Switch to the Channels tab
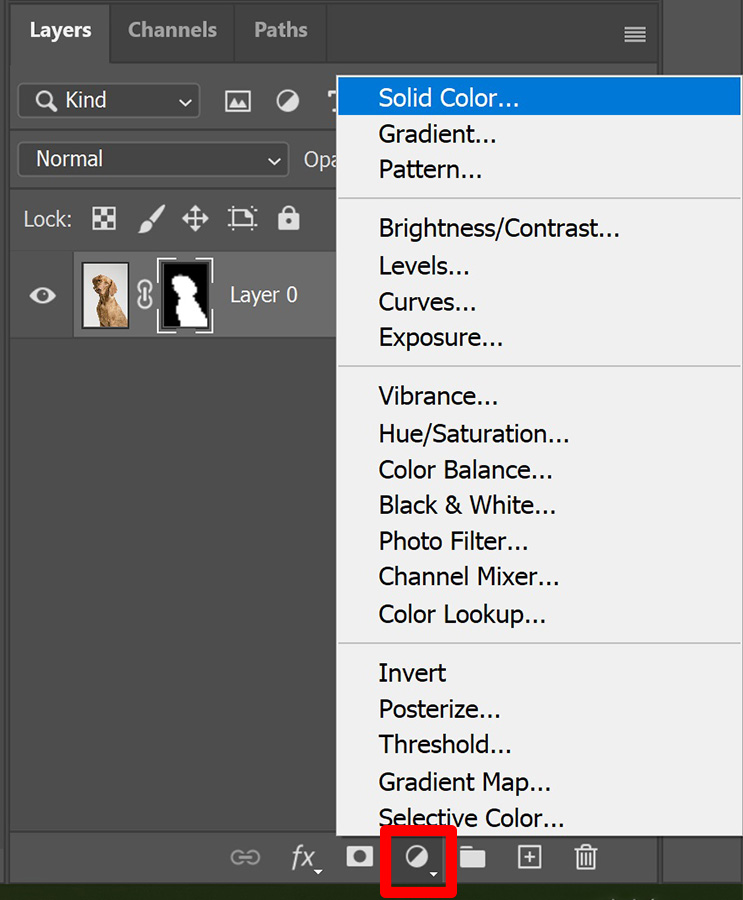 pos(172,30)
